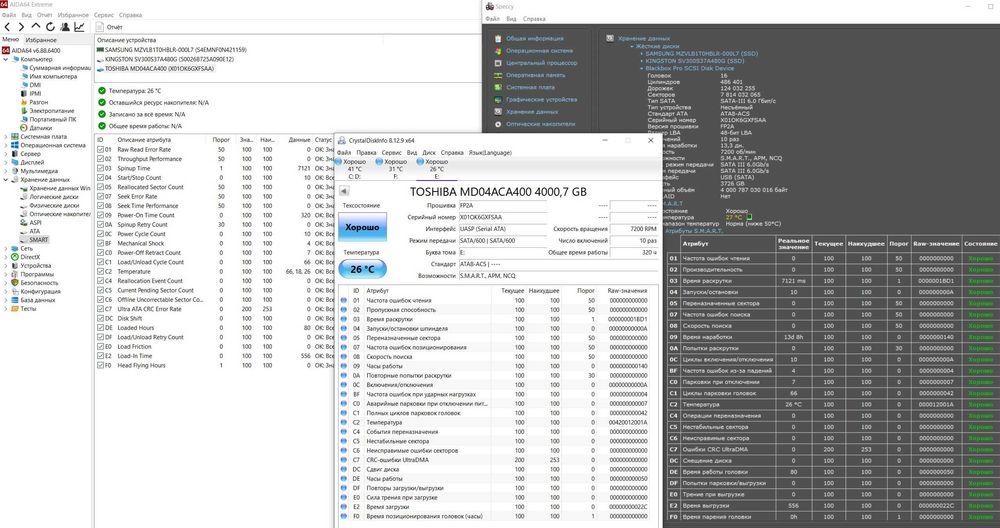Select SMART item in AIDA64 tree
This screenshot has height=528, width=1000.
38,240
